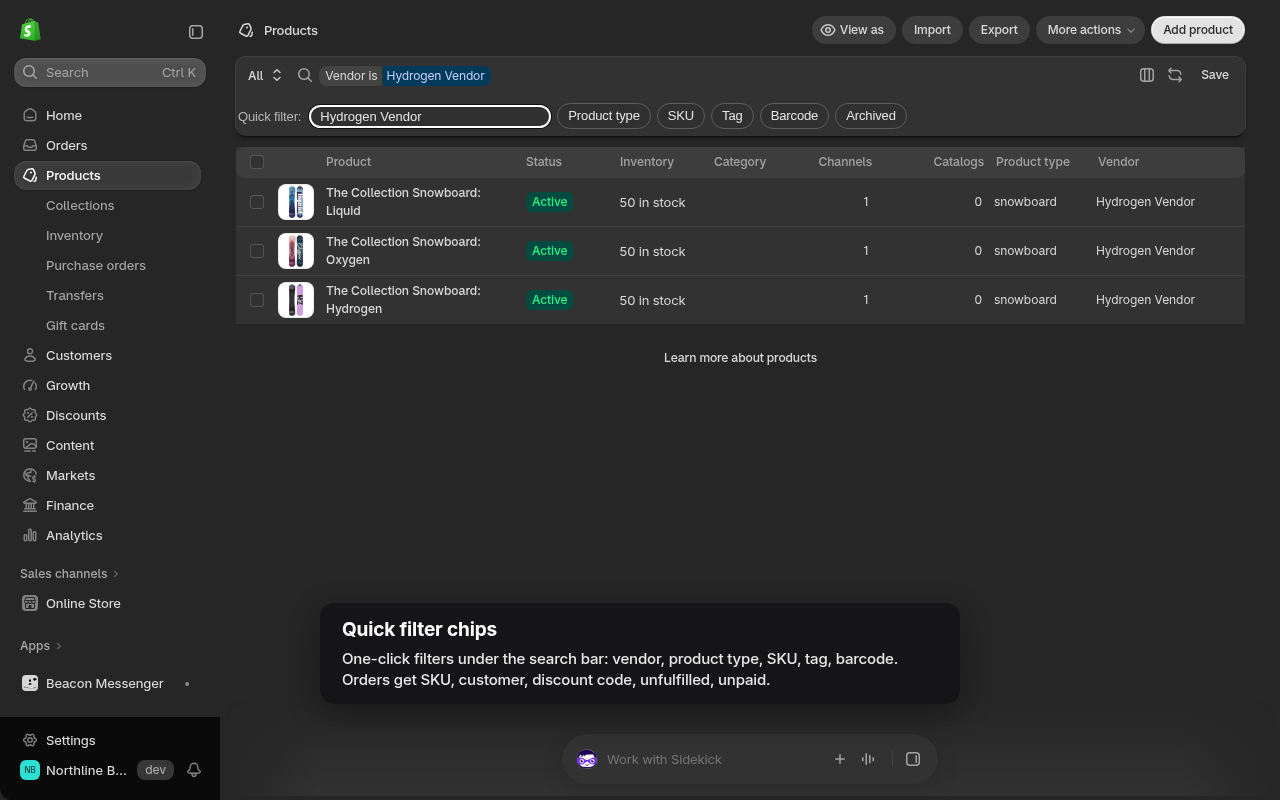Click the Import button
Screen dimensions: 1280x800
[932, 30]
